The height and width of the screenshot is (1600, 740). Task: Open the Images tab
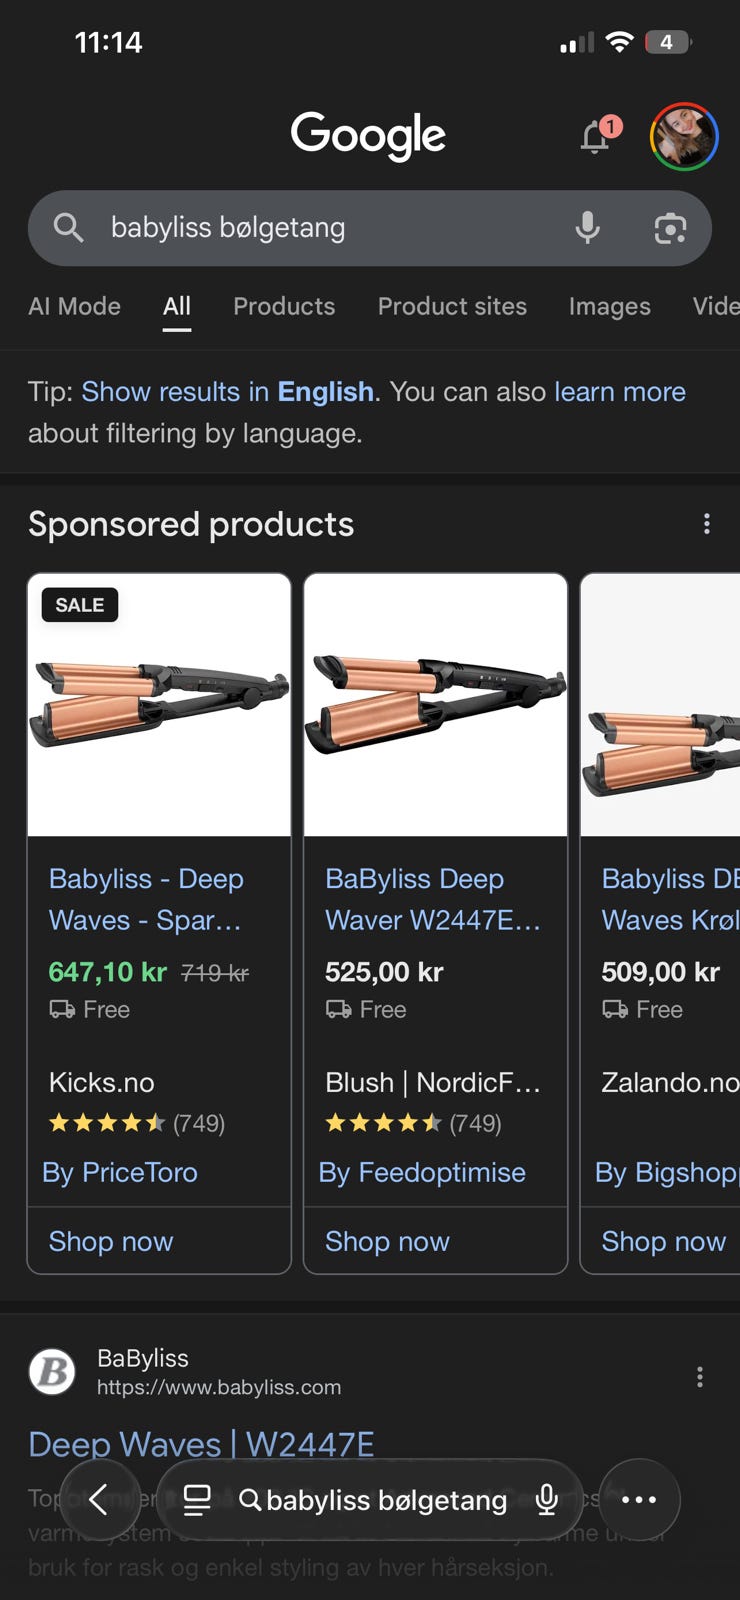[609, 306]
